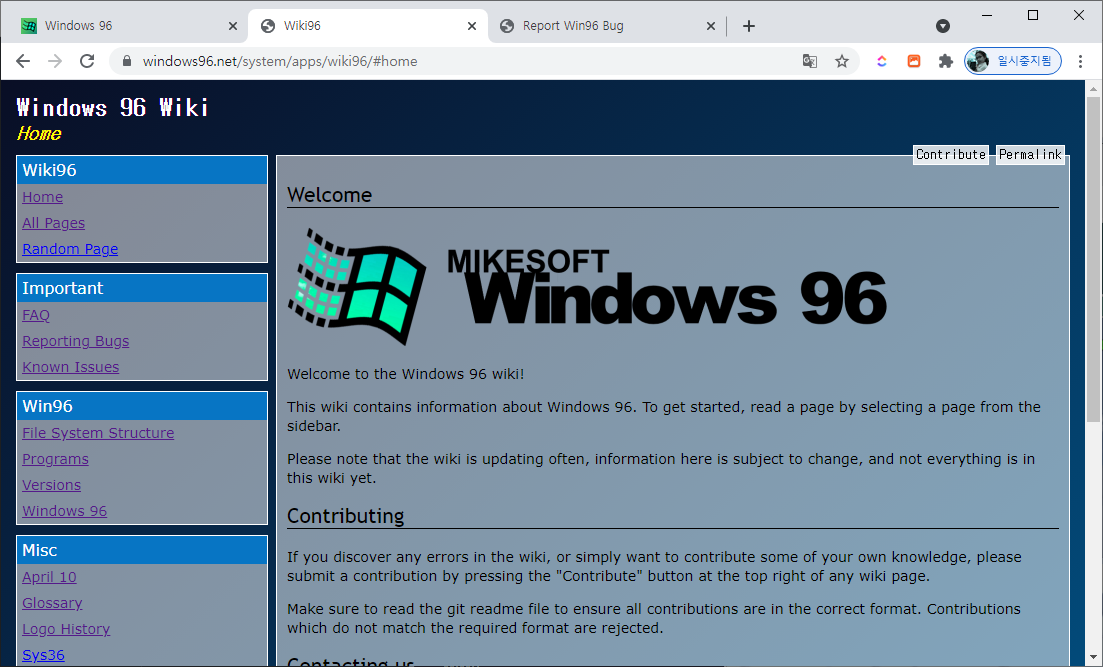Open the Glossary link
This screenshot has width=1103, height=667.
pos(52,604)
